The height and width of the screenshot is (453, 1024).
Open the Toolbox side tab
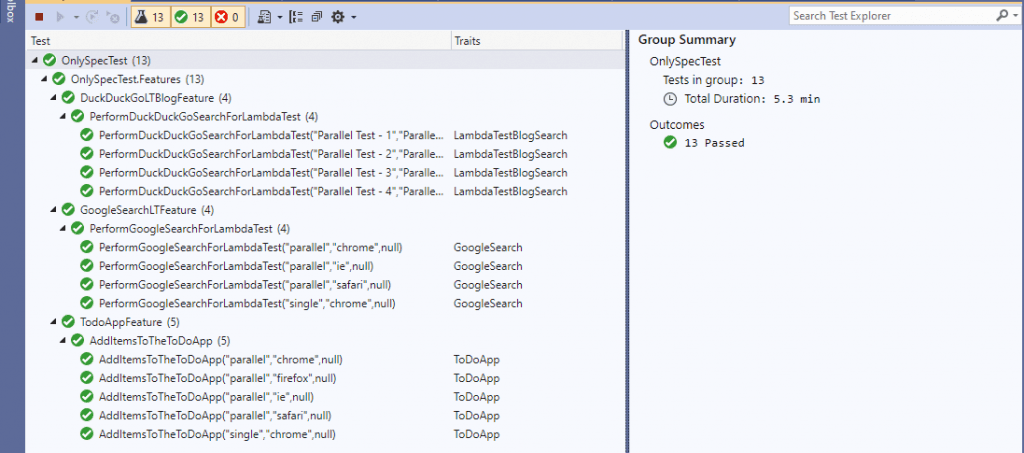coord(10,11)
